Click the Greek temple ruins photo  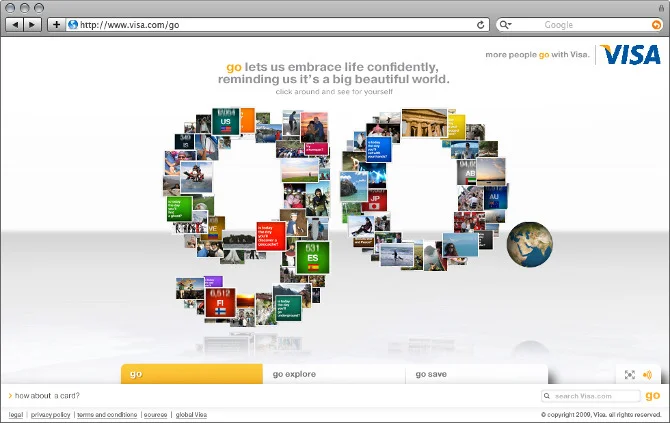click(424, 123)
